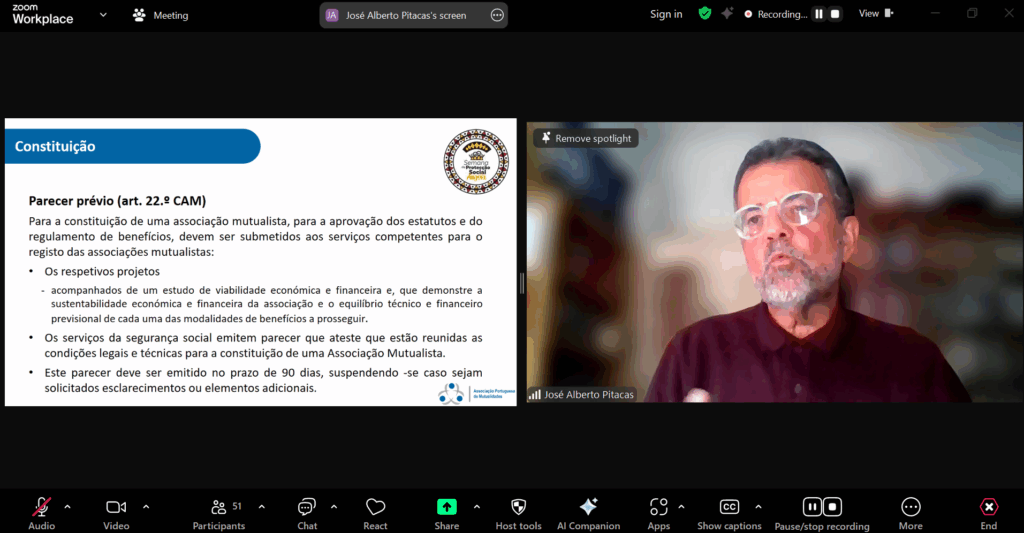Image resolution: width=1024 pixels, height=533 pixels.
Task: Expand apps options chevron
Action: [681, 507]
